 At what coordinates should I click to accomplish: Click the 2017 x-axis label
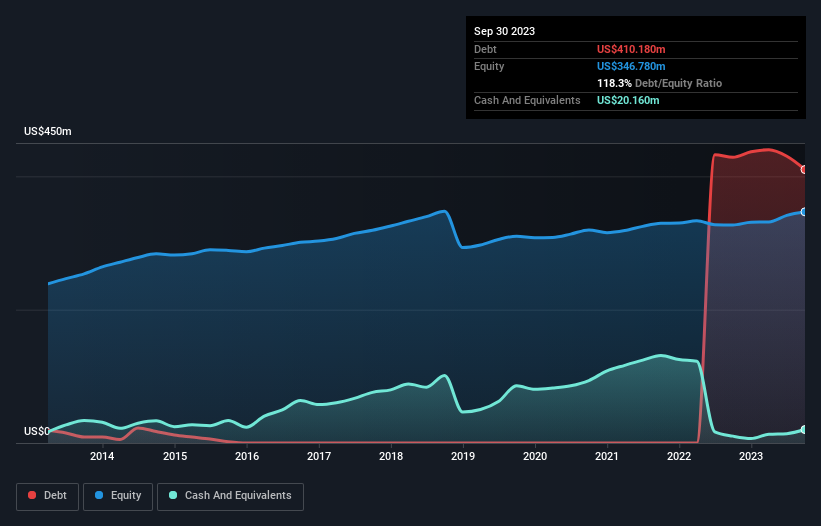point(319,456)
